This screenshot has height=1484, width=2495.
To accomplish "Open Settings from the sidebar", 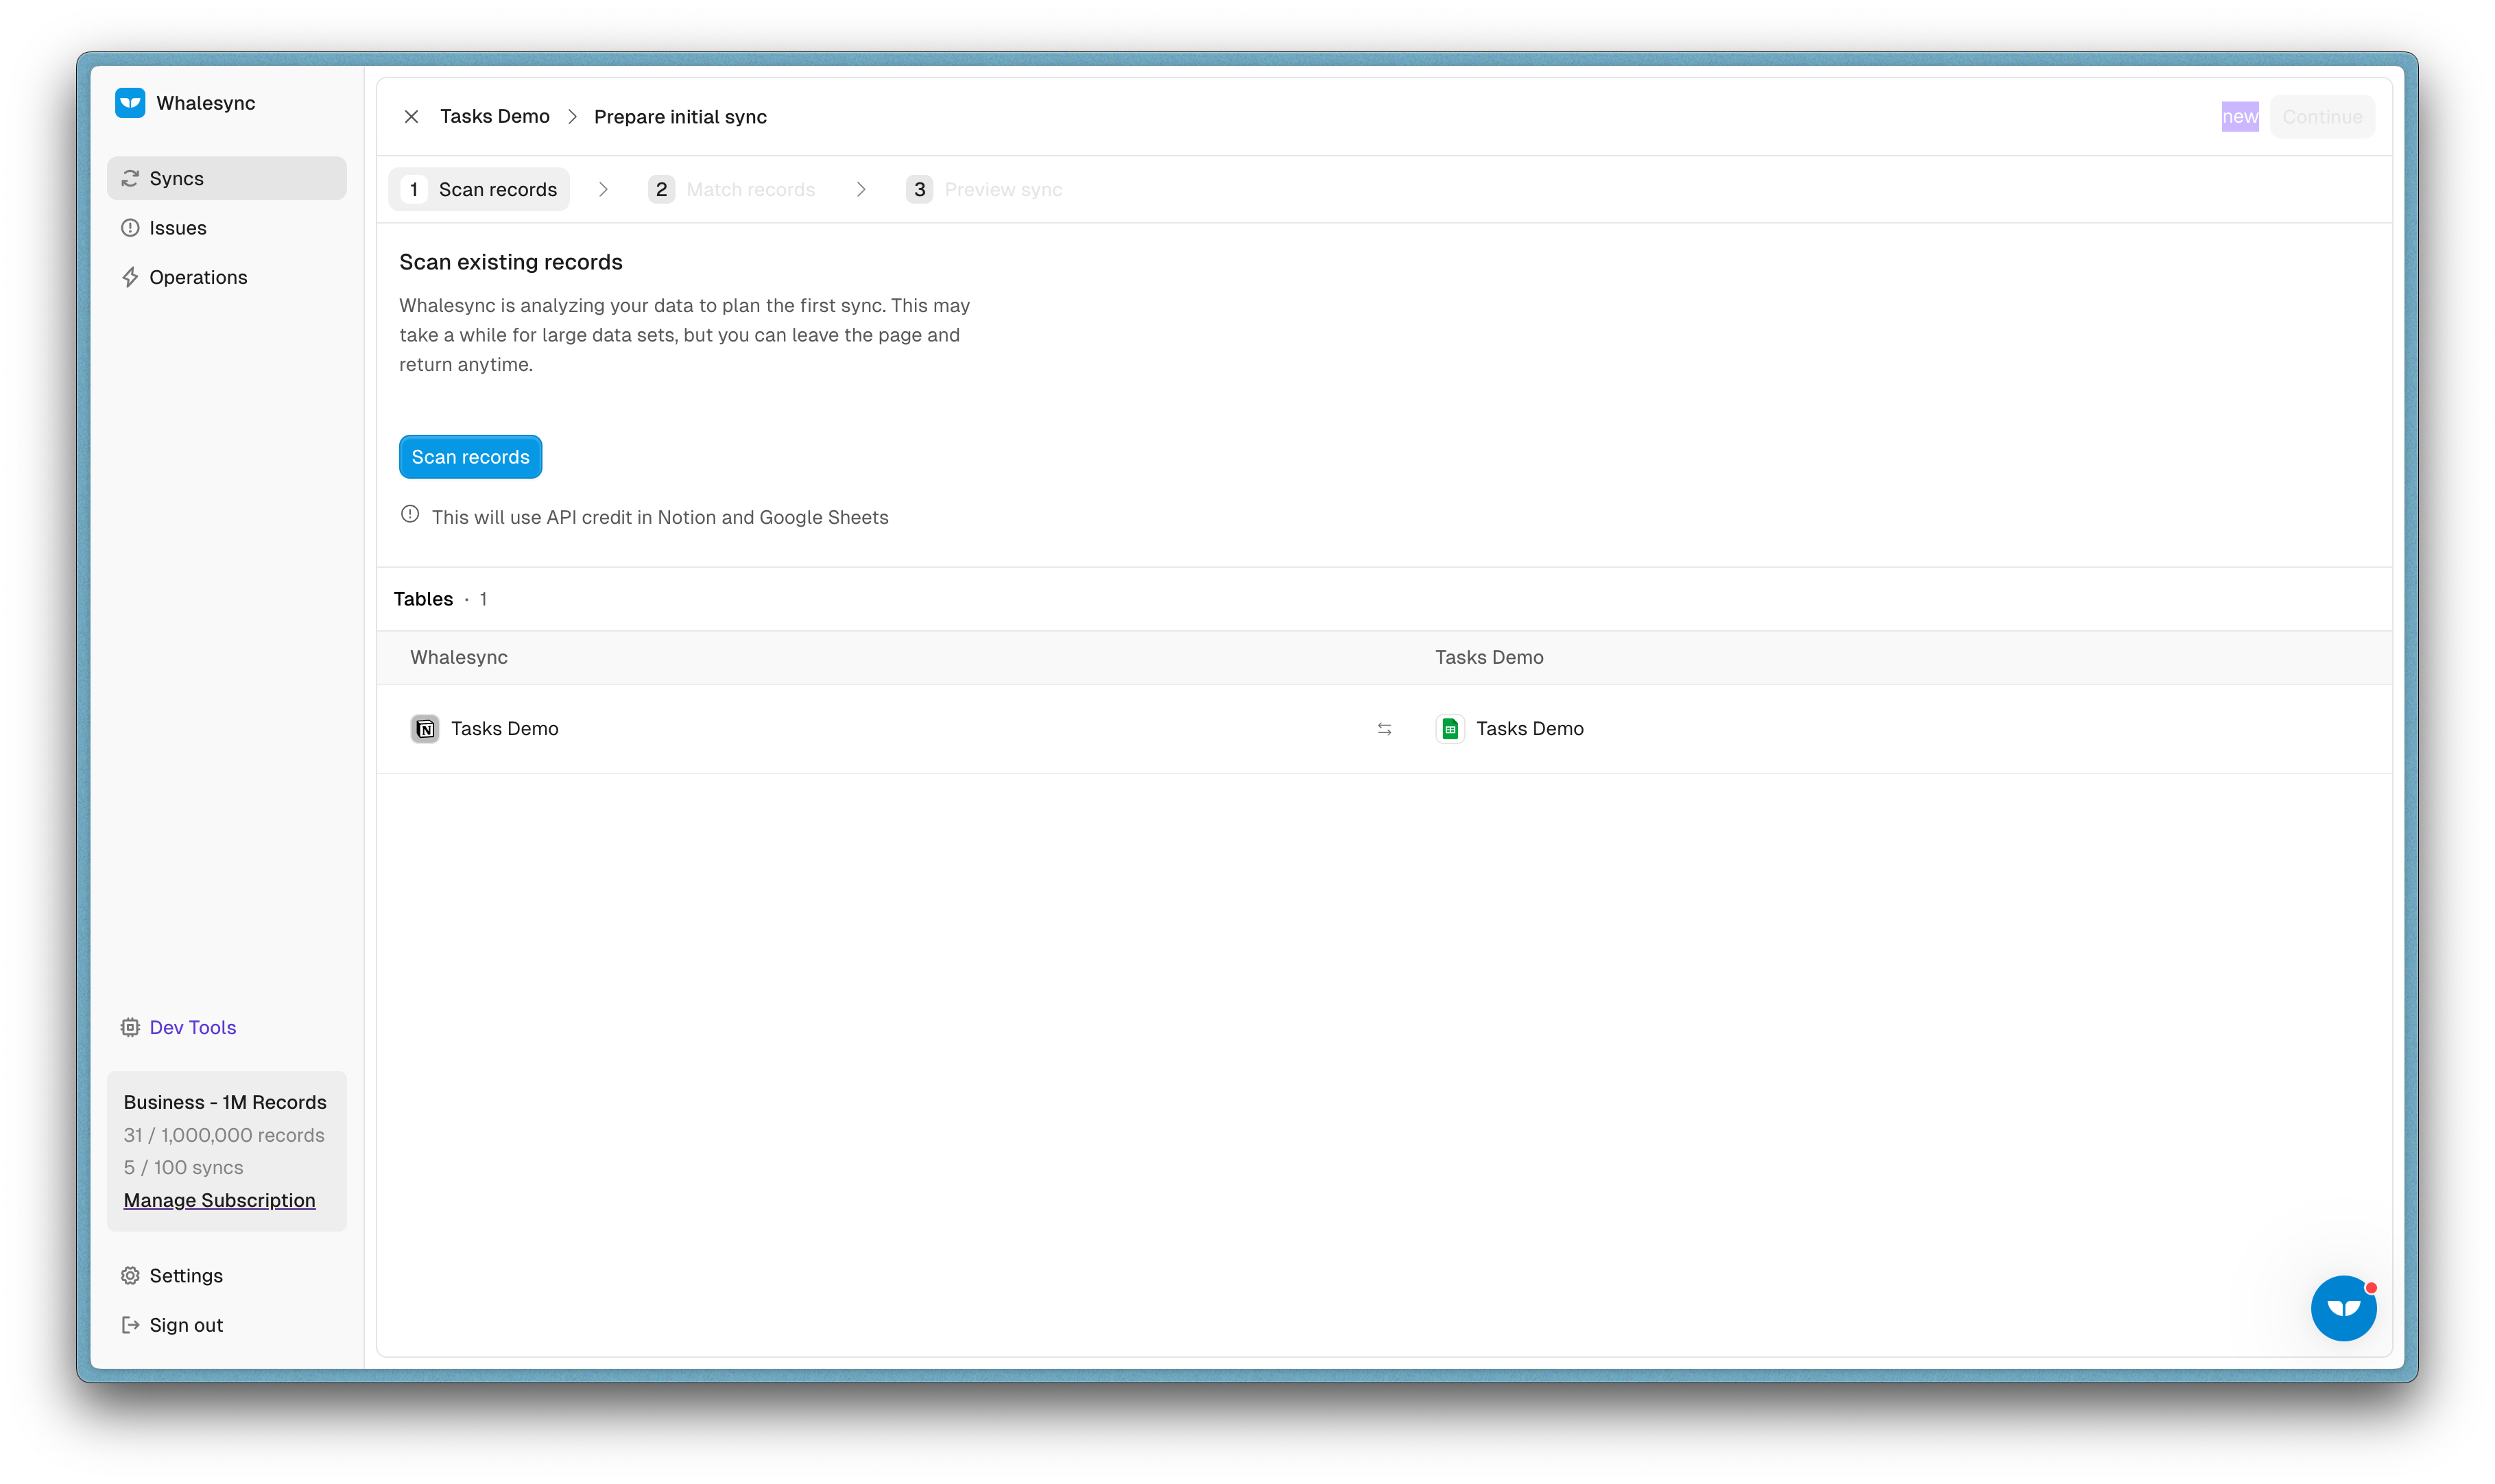I will pos(185,1275).
